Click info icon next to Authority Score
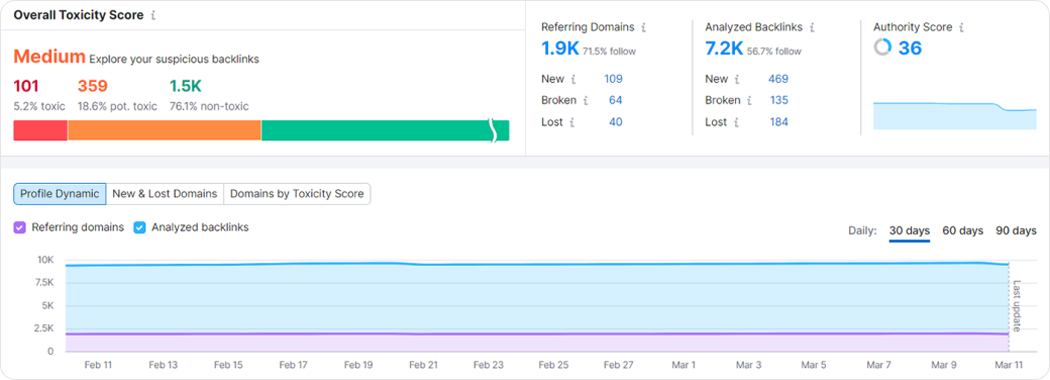The height and width of the screenshot is (380, 1050). pyautogui.click(x=961, y=27)
